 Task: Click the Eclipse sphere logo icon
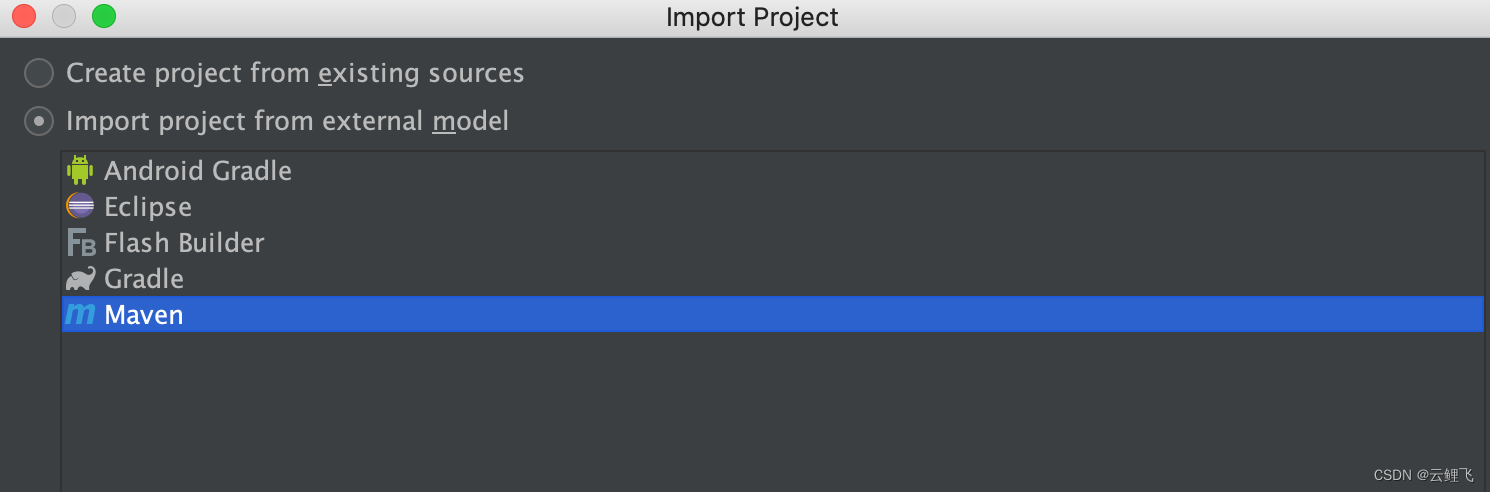pos(80,206)
